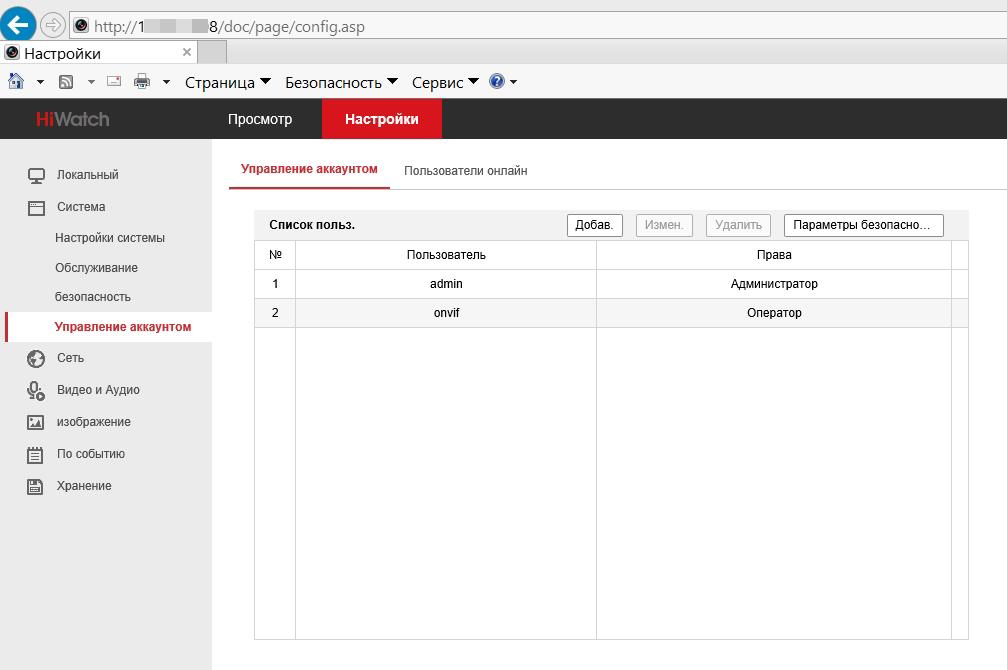Click the Read mail icon in toolbar
Viewport: 1007px width, 670px height.
pyautogui.click(x=114, y=81)
